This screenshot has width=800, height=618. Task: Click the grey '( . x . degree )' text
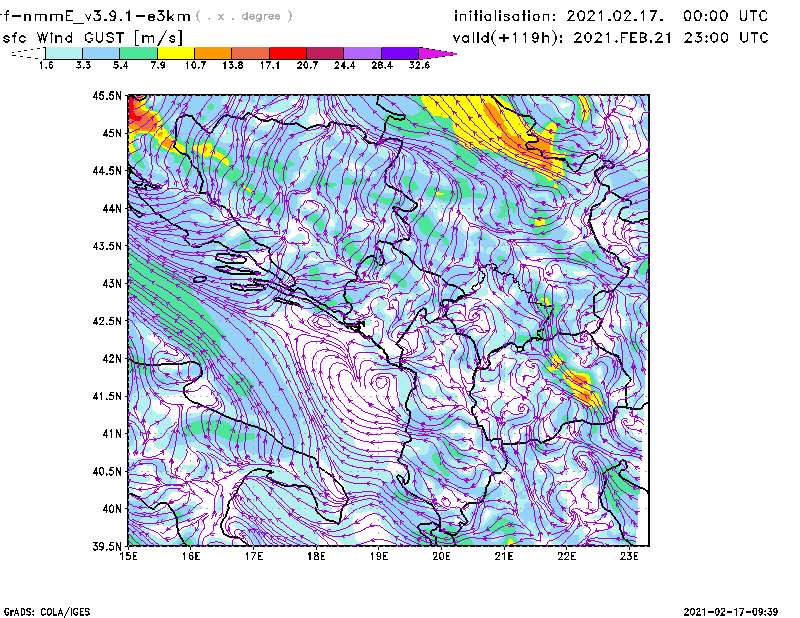[x=244, y=16]
